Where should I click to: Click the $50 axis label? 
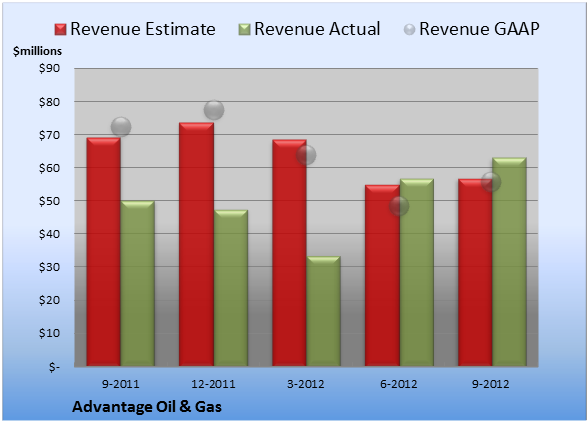49,201
